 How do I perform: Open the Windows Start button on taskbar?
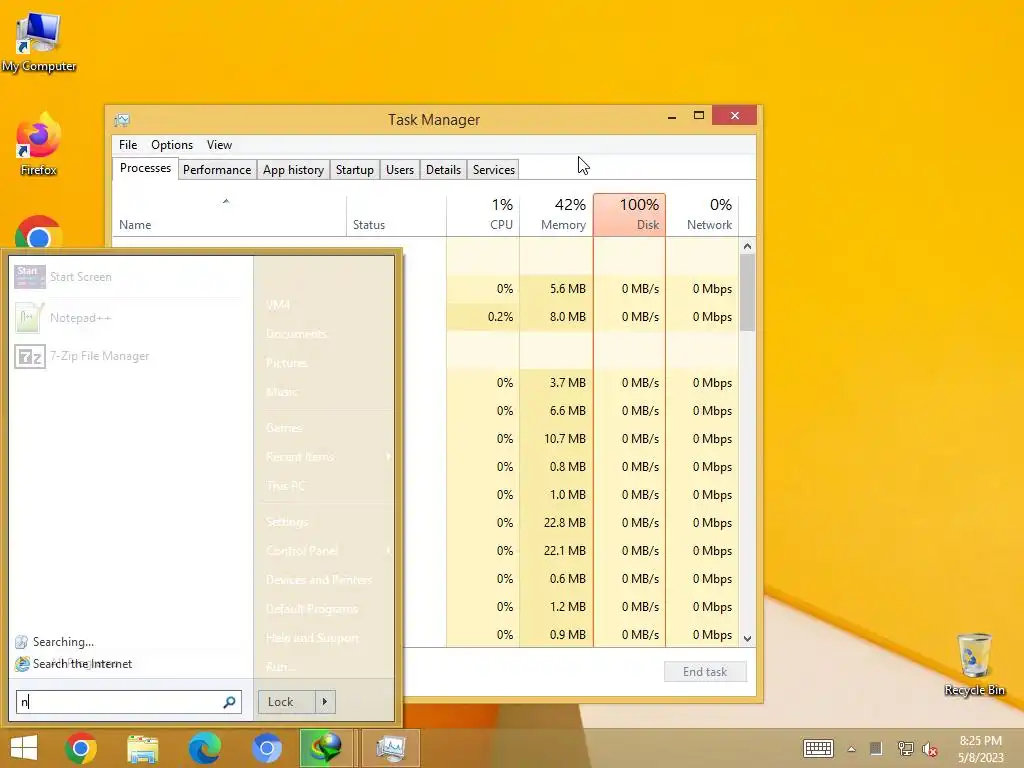coord(24,748)
